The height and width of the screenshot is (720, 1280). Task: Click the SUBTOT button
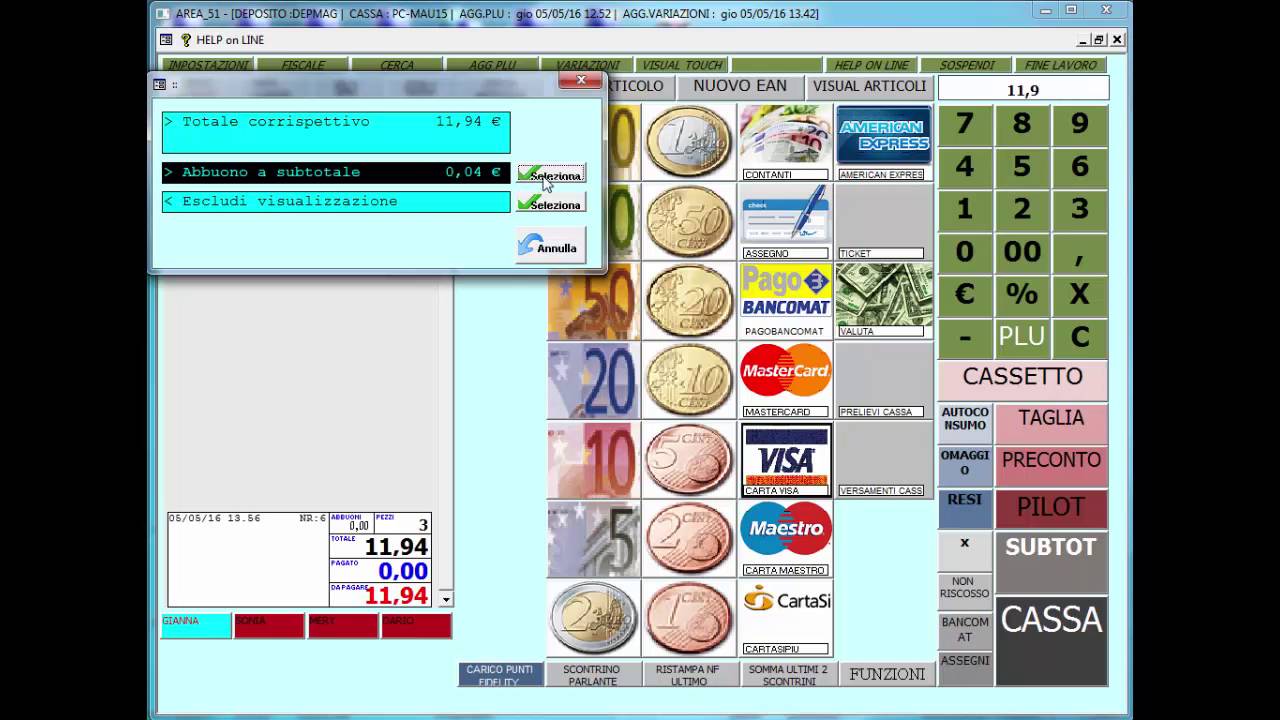[1051, 560]
